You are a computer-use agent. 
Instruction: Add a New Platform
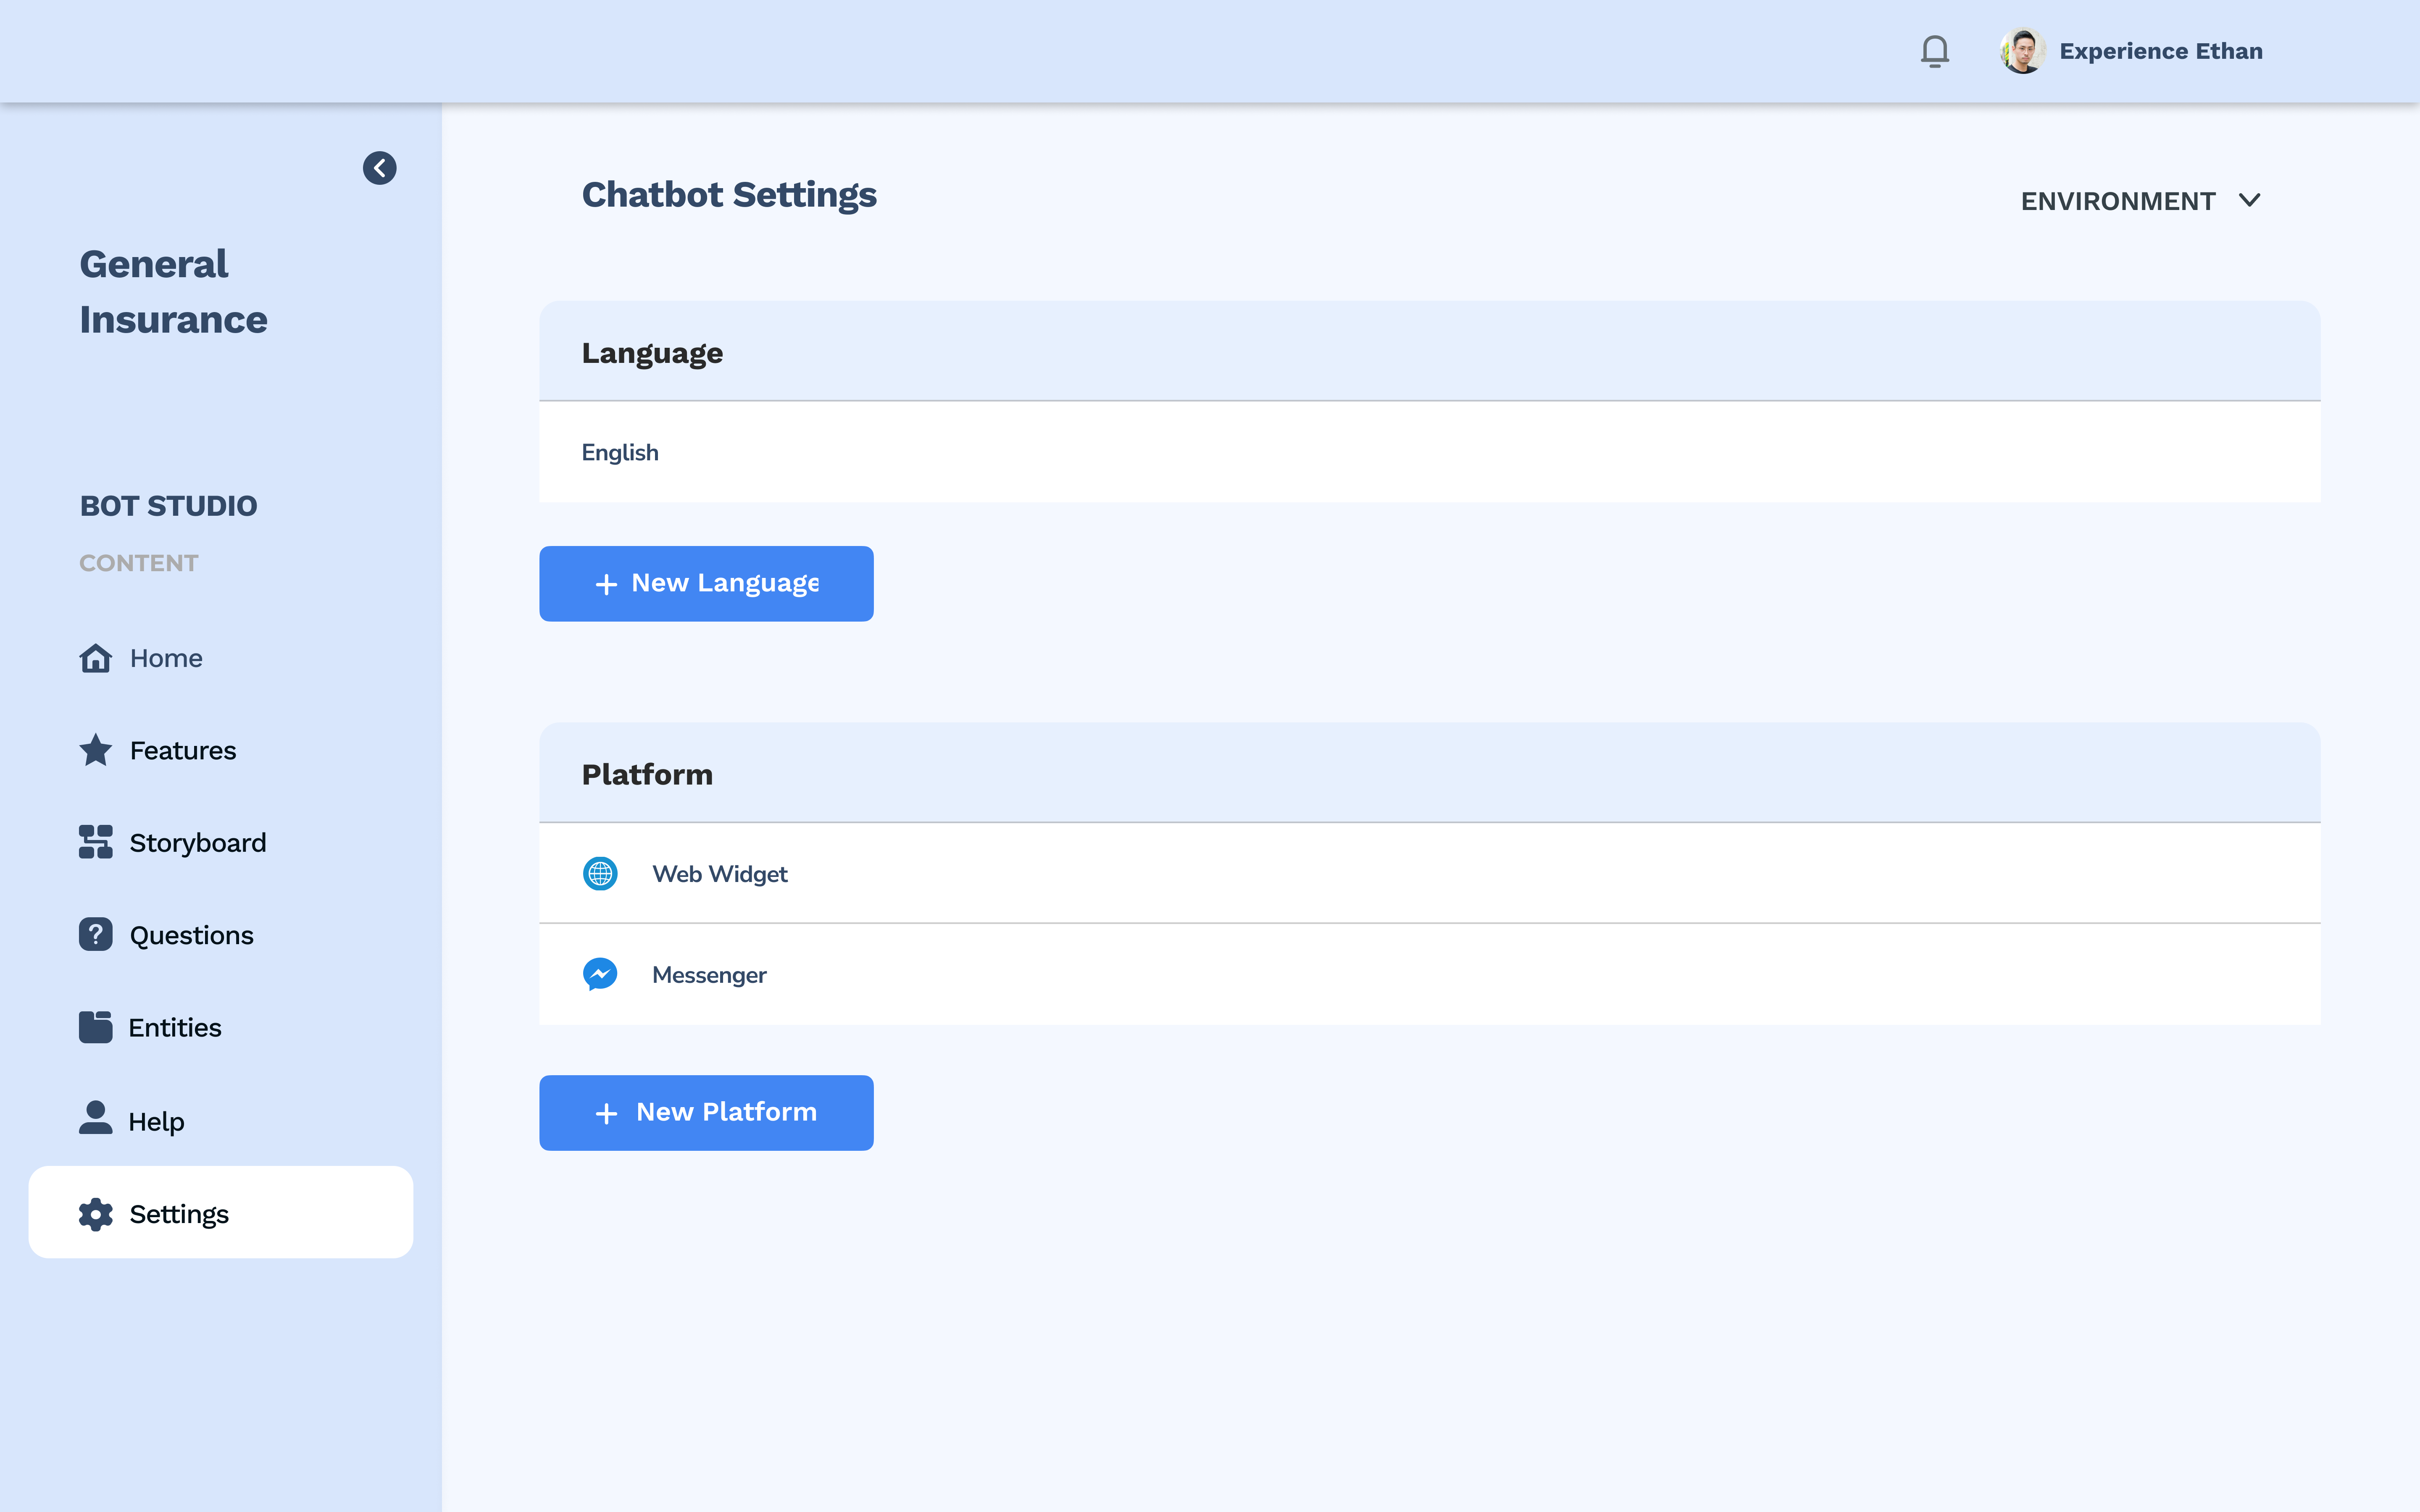706,1112
